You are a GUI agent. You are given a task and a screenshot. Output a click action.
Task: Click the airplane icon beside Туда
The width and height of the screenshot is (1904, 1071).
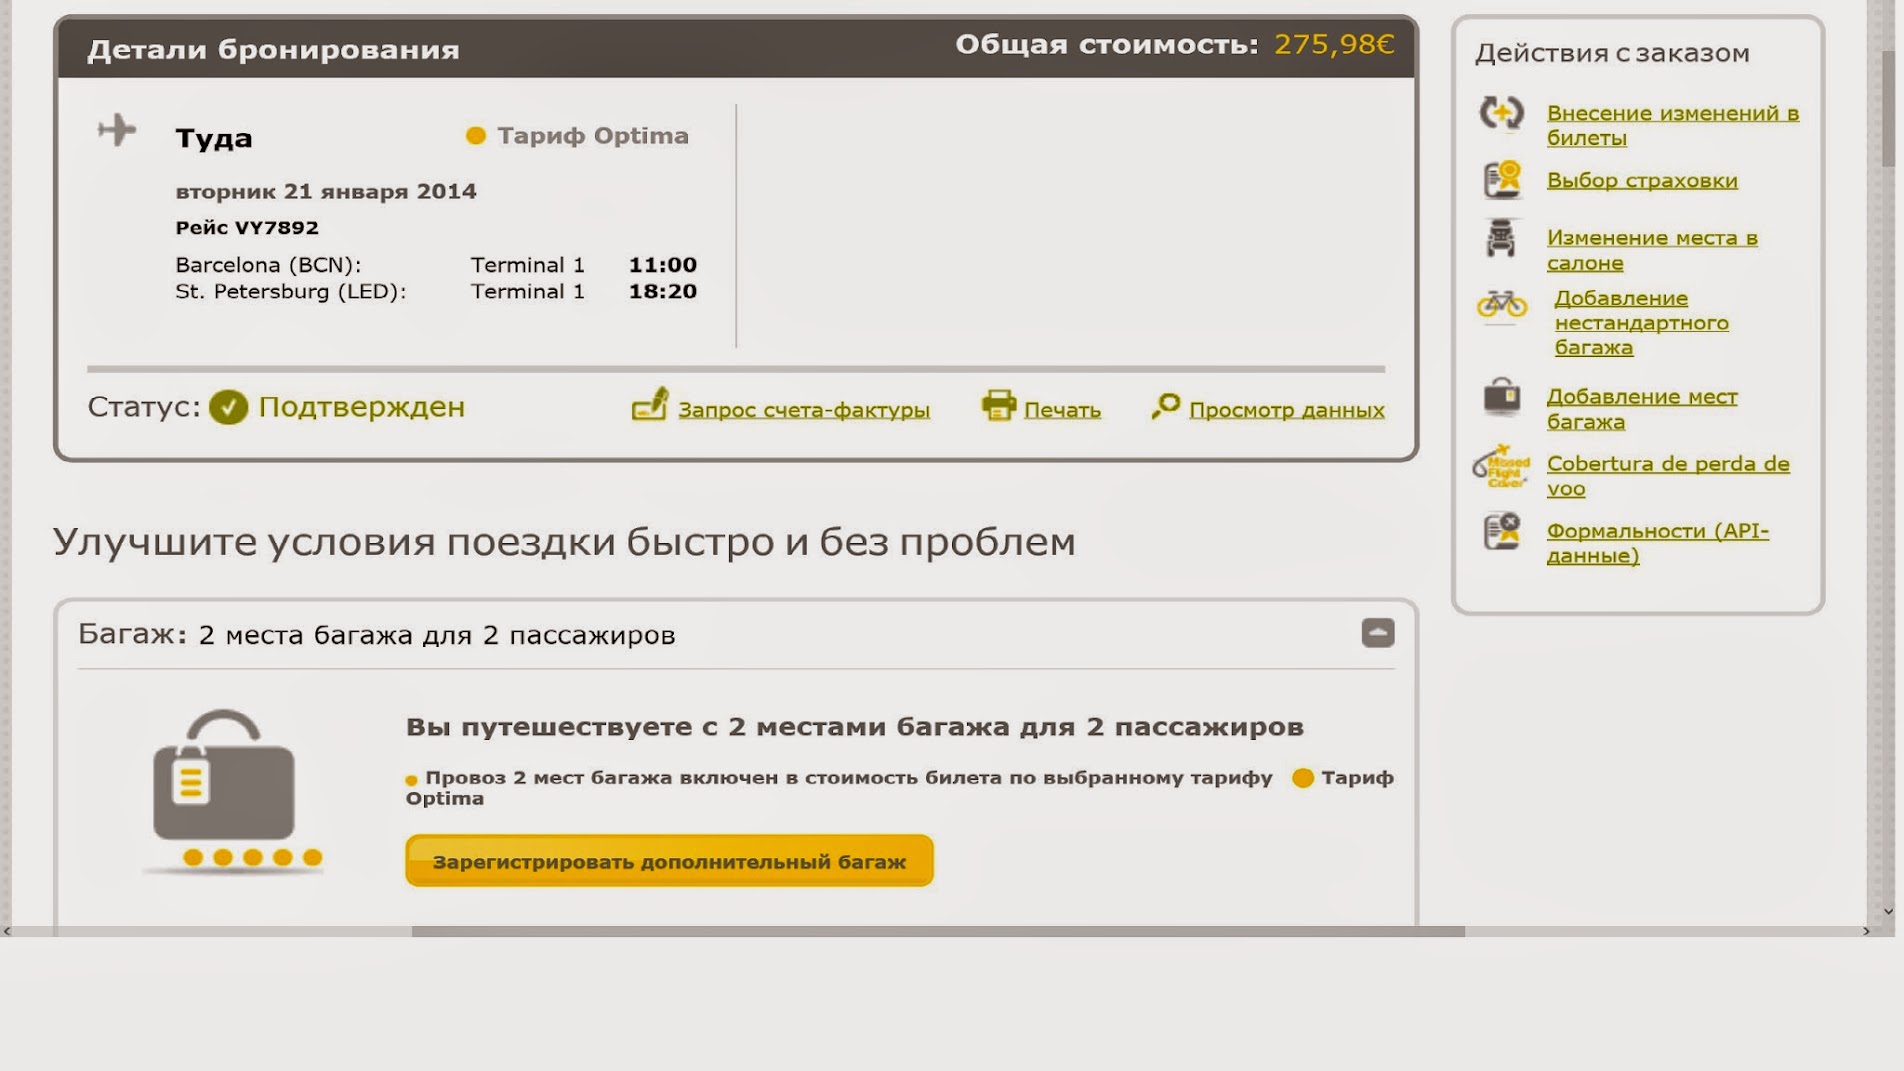coord(117,130)
